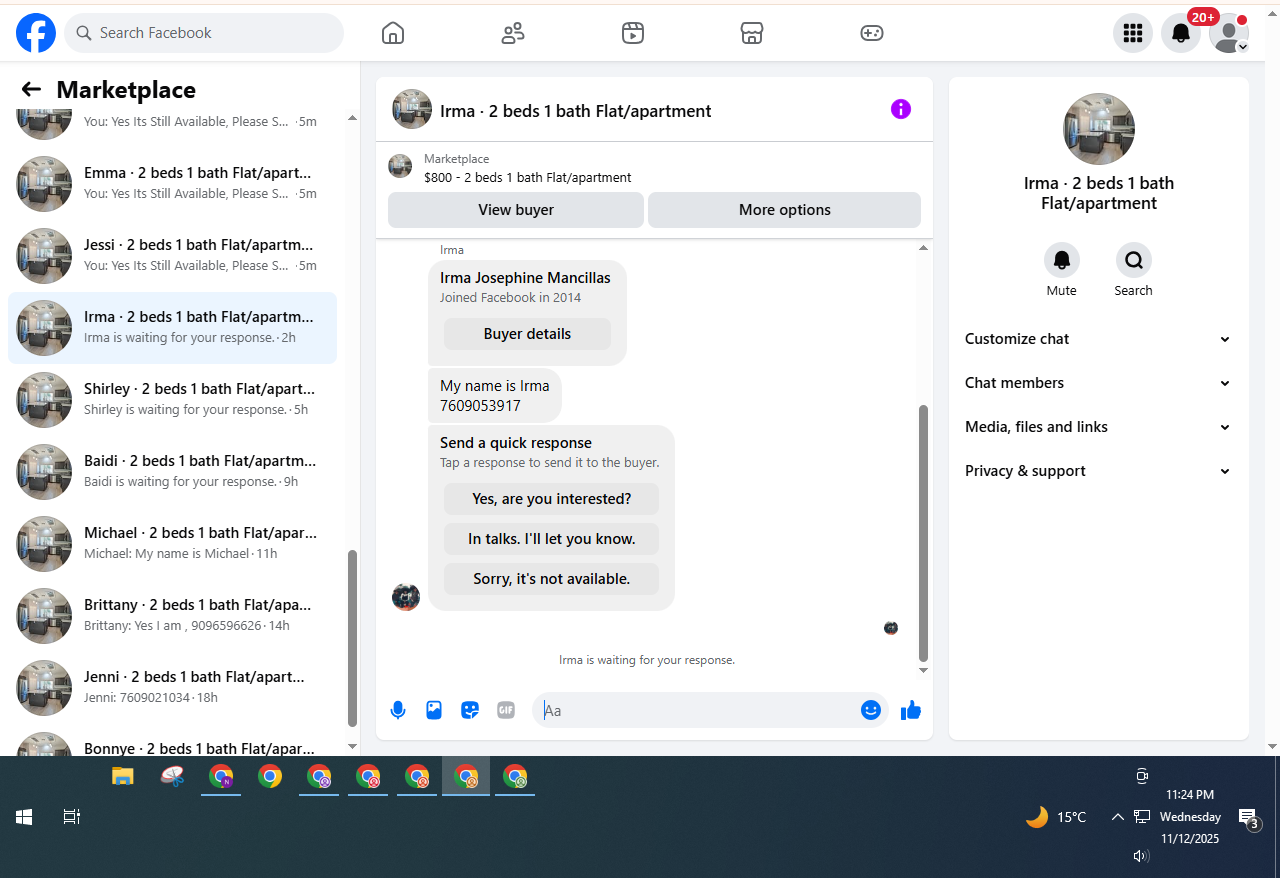Open Michael's conversation in the list
Screen dimensions: 1280x878
pos(172,544)
